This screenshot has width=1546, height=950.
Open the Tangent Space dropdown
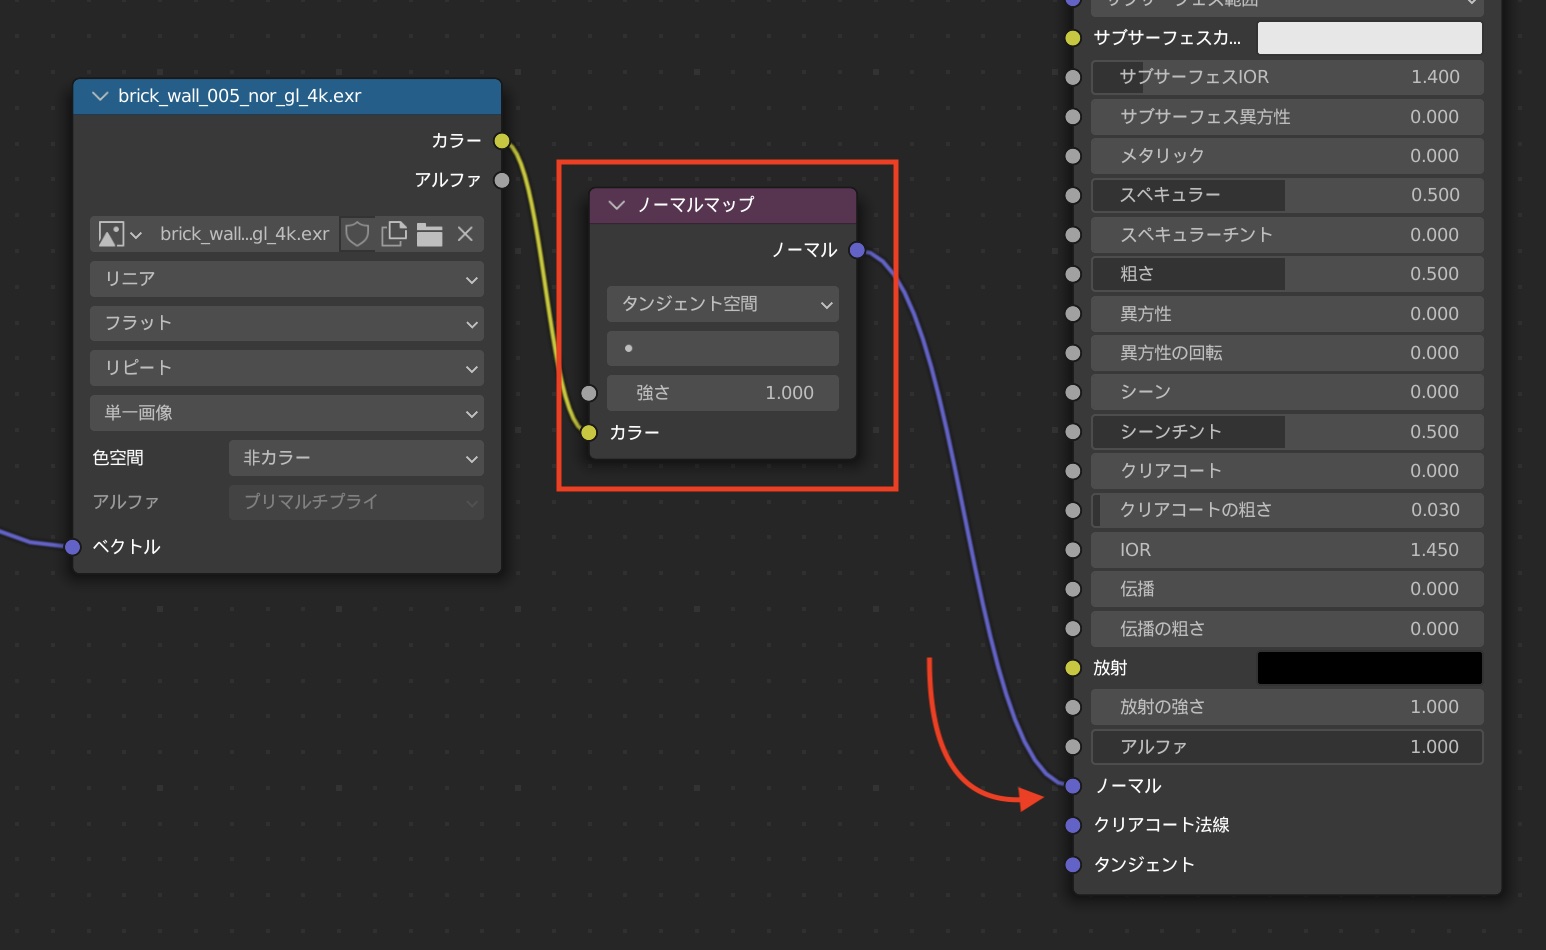click(x=722, y=304)
